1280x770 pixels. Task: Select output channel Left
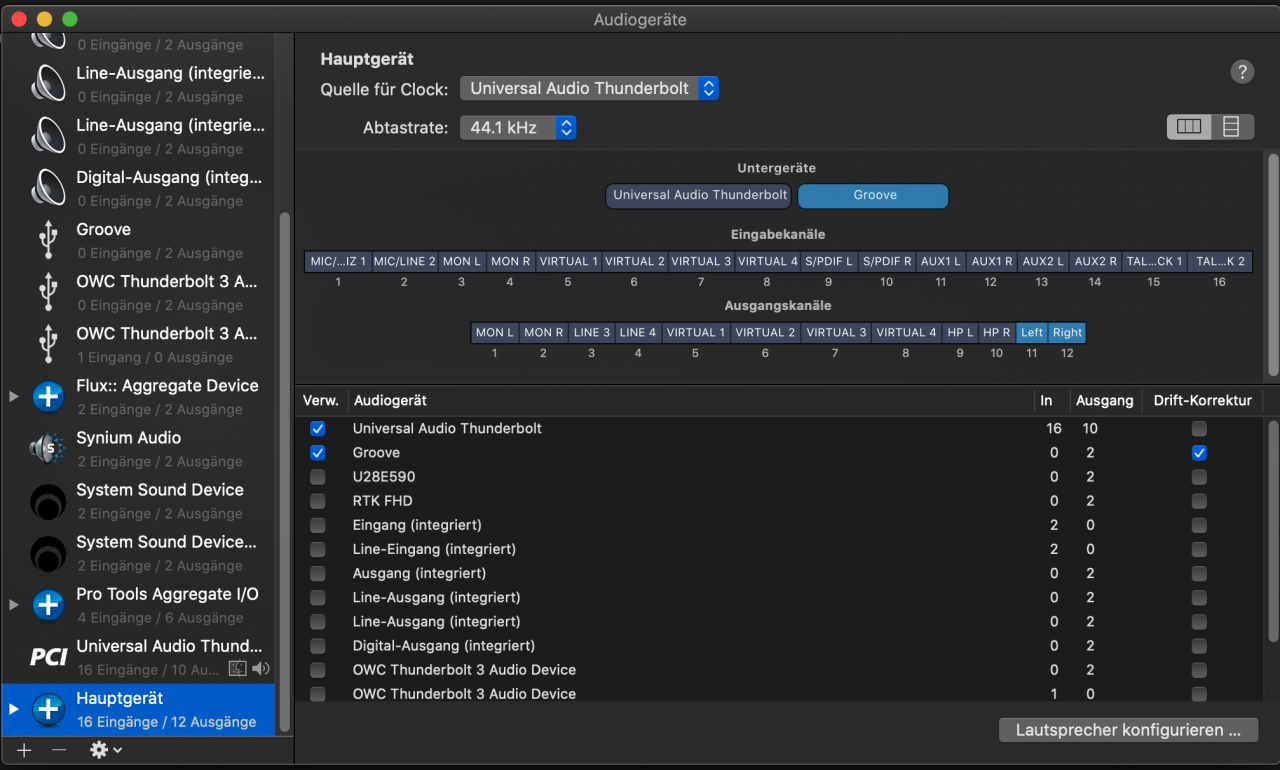pos(1032,332)
